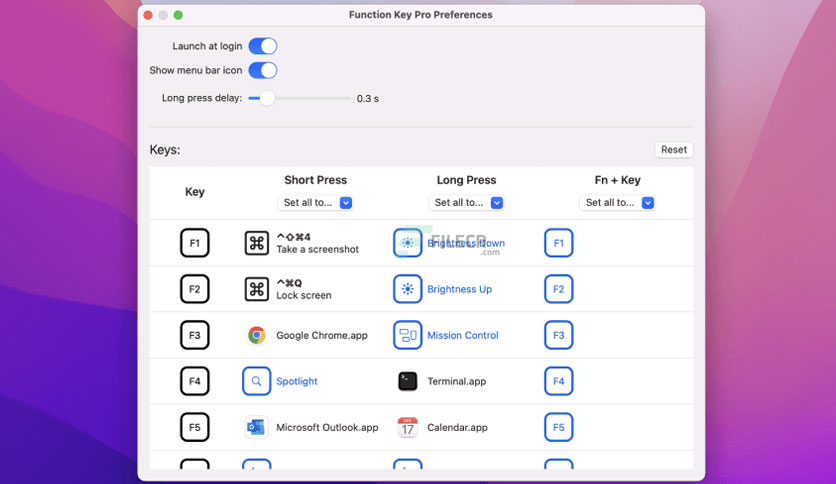The image size is (836, 484).
Task: Click the Microsoft Outlook.app icon in F5 row
Action: coord(256,427)
